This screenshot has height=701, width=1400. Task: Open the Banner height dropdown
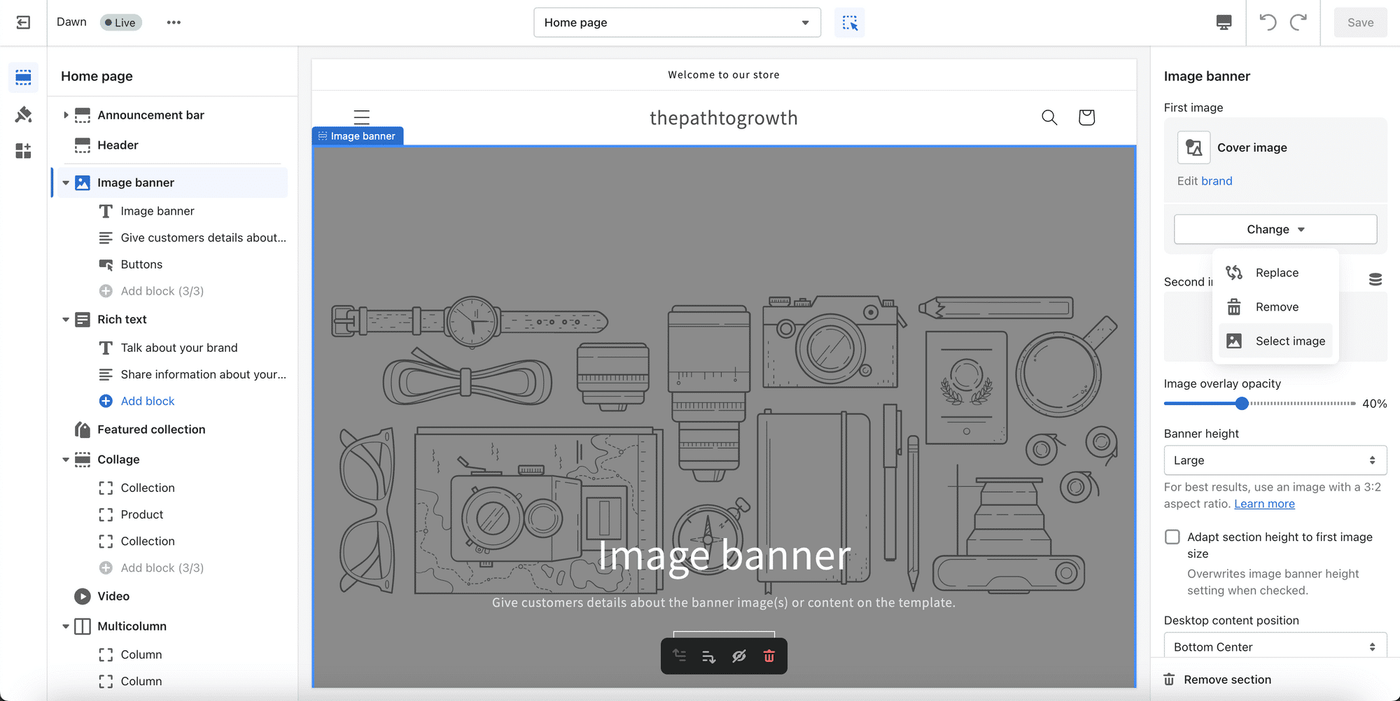point(1275,460)
